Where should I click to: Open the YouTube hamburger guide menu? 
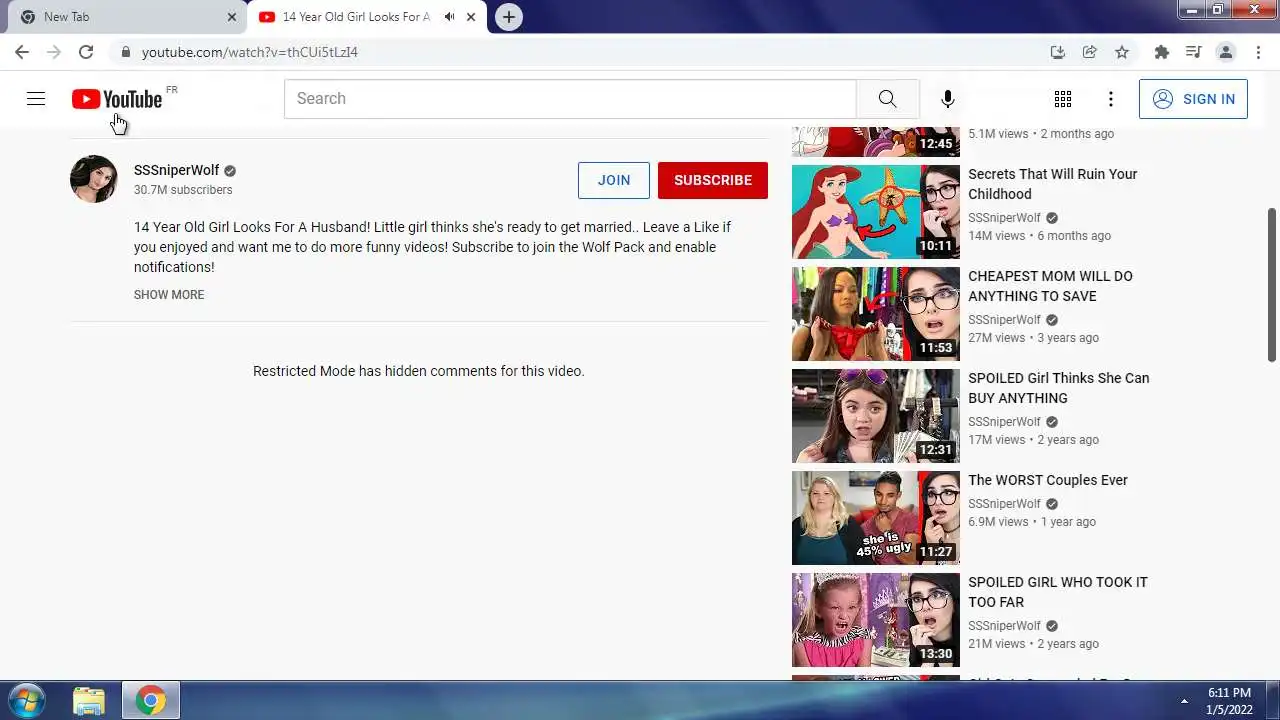click(x=36, y=98)
